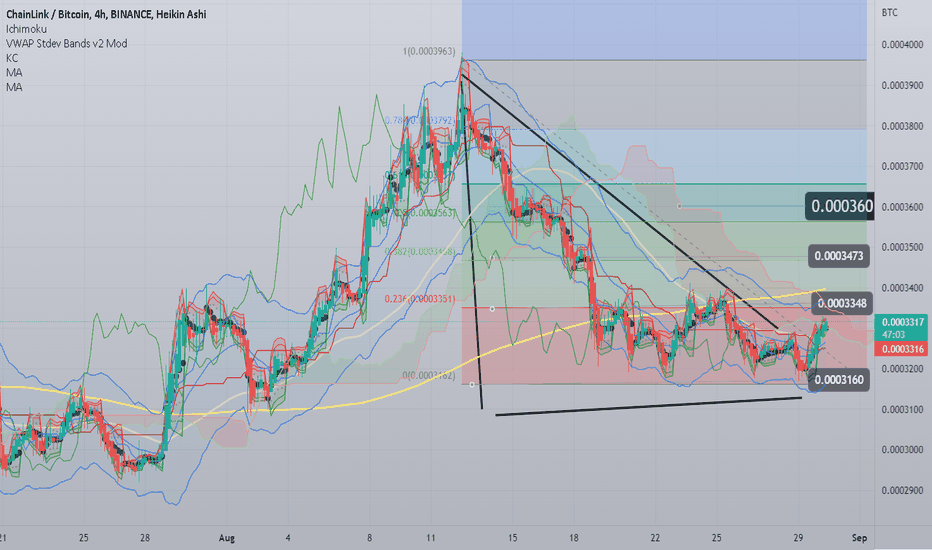The height and width of the screenshot is (550, 932).
Task: Click the 28 date on time axis
Action: pos(145,538)
